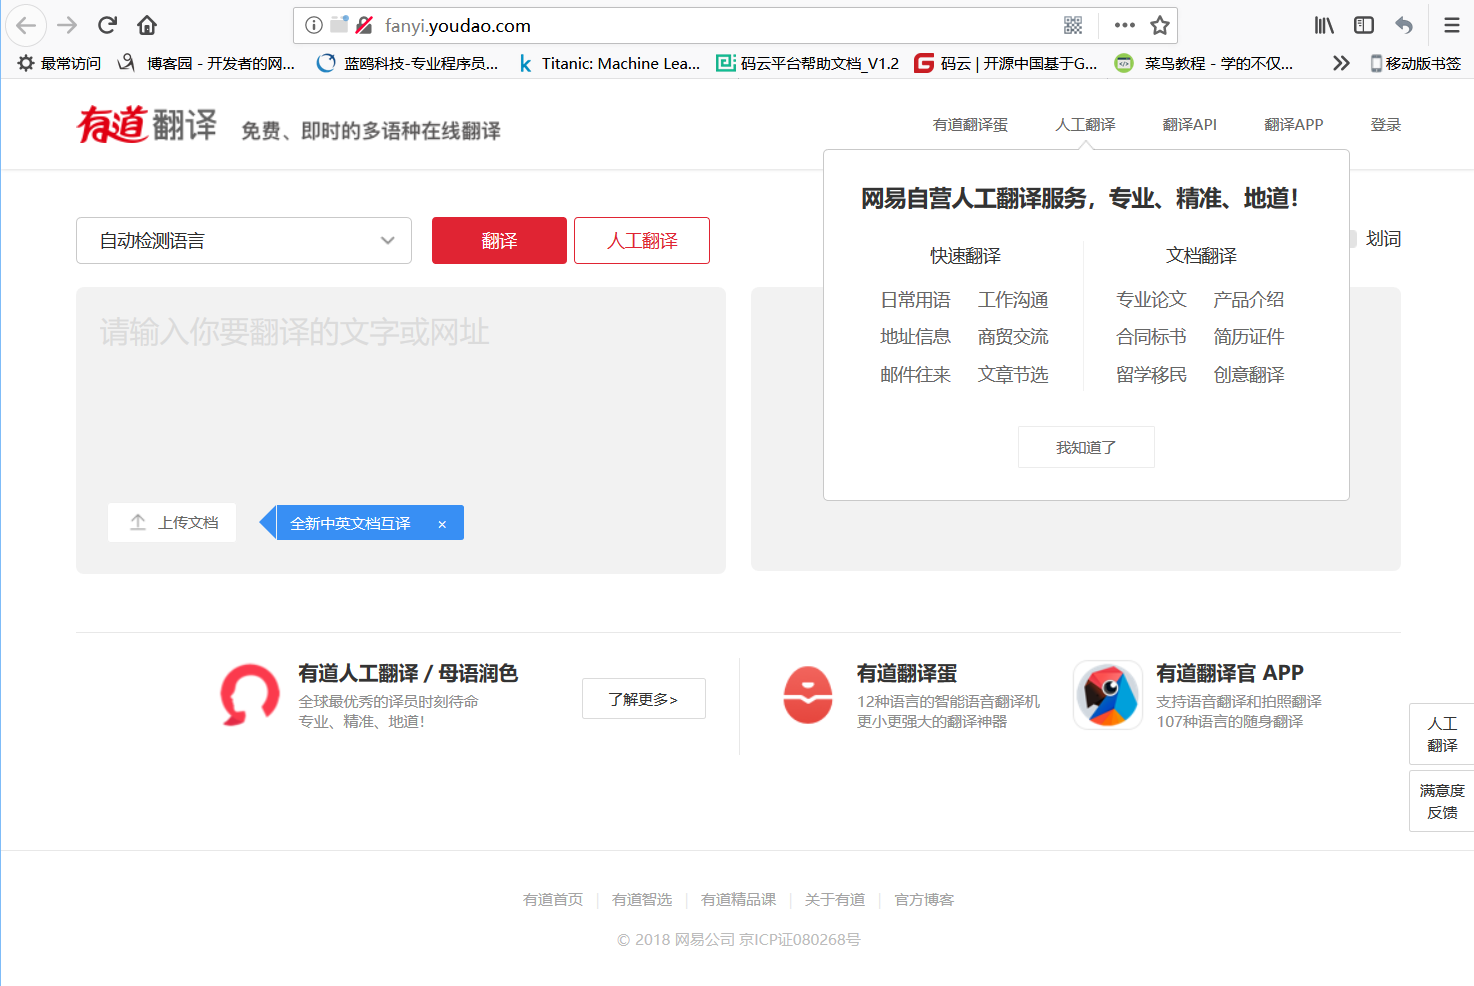
Task: Show site information icon in address bar
Action: (x=313, y=25)
